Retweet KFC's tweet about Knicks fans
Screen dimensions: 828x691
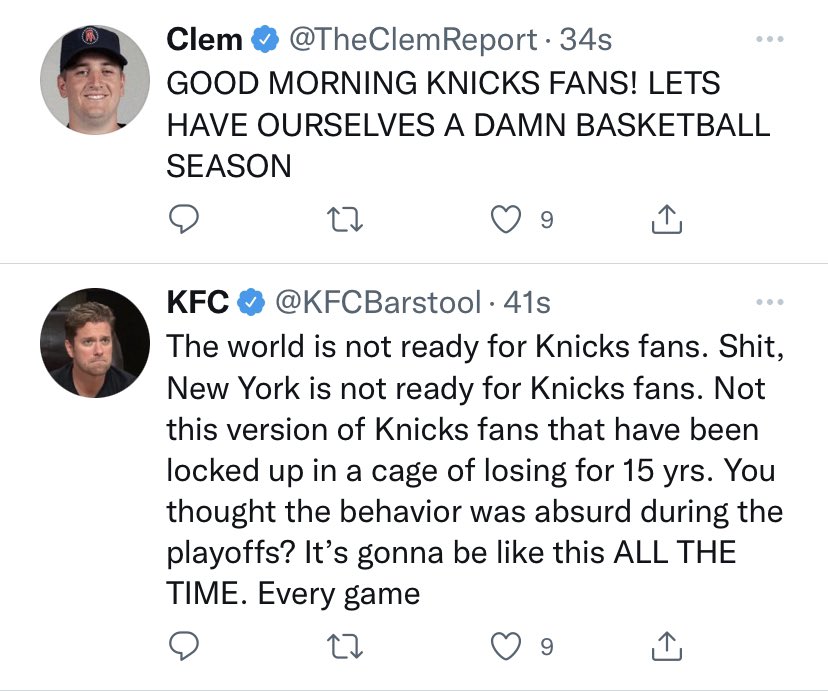(345, 647)
